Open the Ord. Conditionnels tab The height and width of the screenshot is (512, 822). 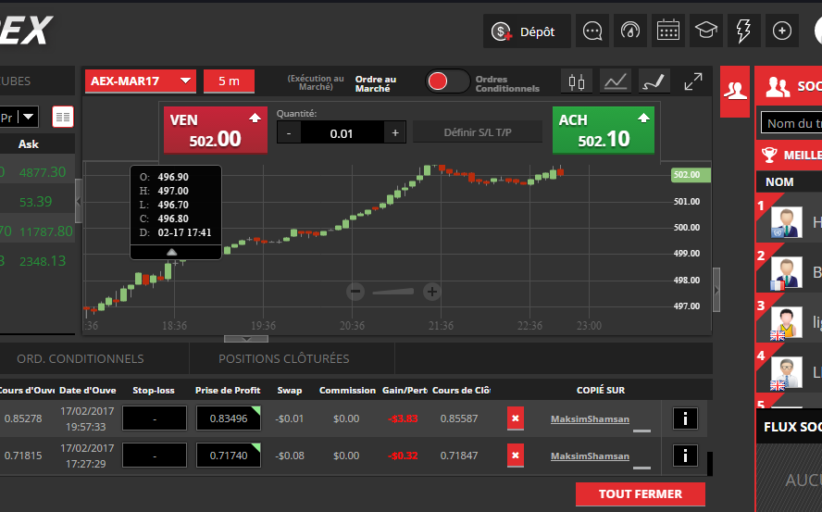coord(80,358)
